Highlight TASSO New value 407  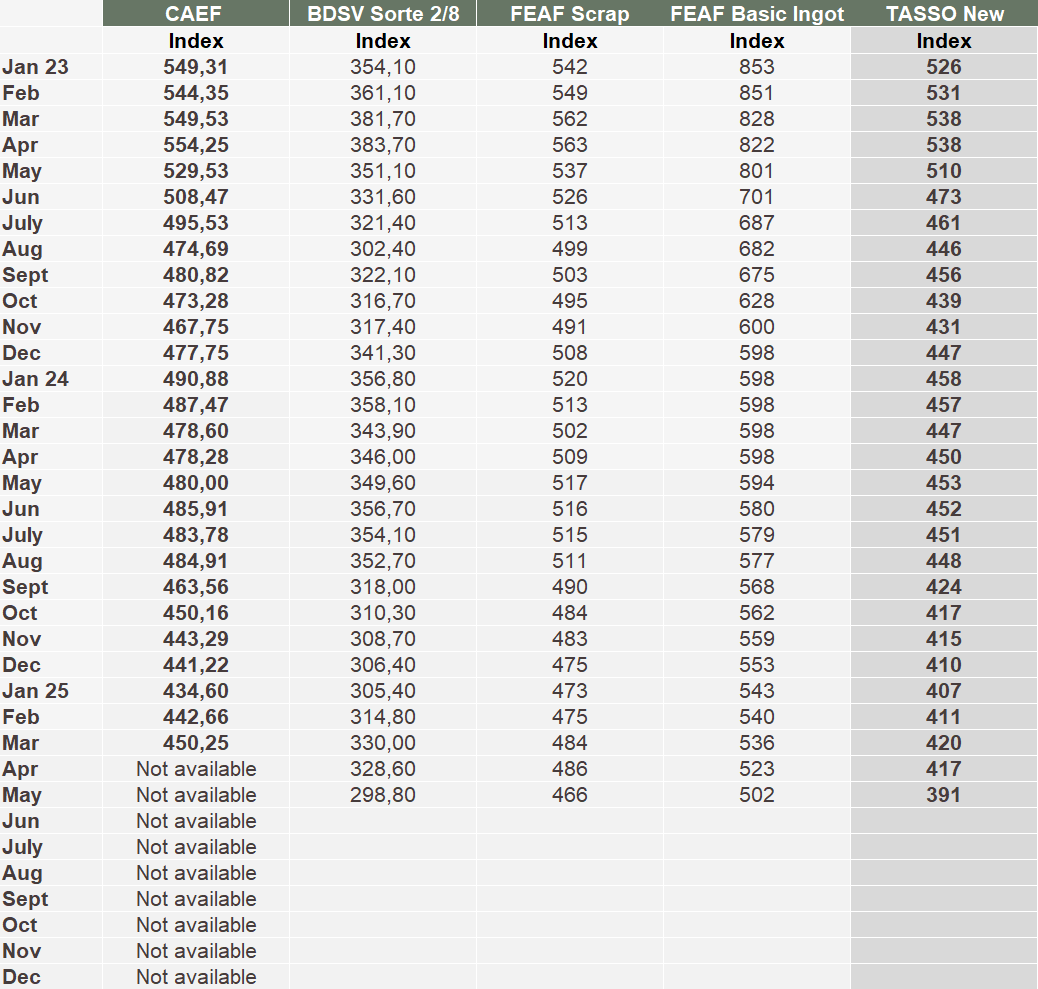(944, 690)
